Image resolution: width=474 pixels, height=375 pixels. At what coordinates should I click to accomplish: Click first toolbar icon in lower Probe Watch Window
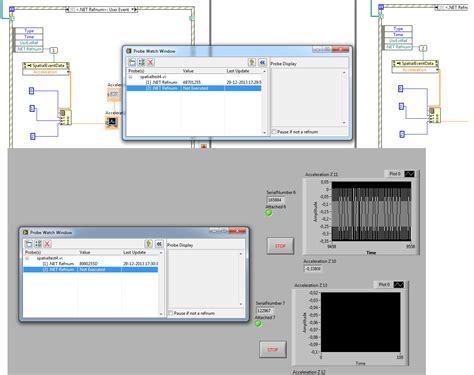pos(29,244)
